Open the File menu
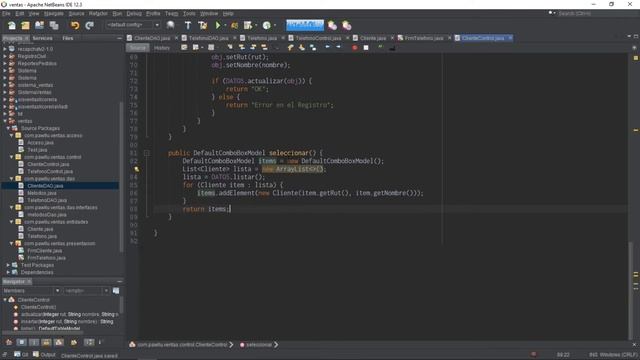This screenshot has height=360, width=640. (x=6, y=13)
